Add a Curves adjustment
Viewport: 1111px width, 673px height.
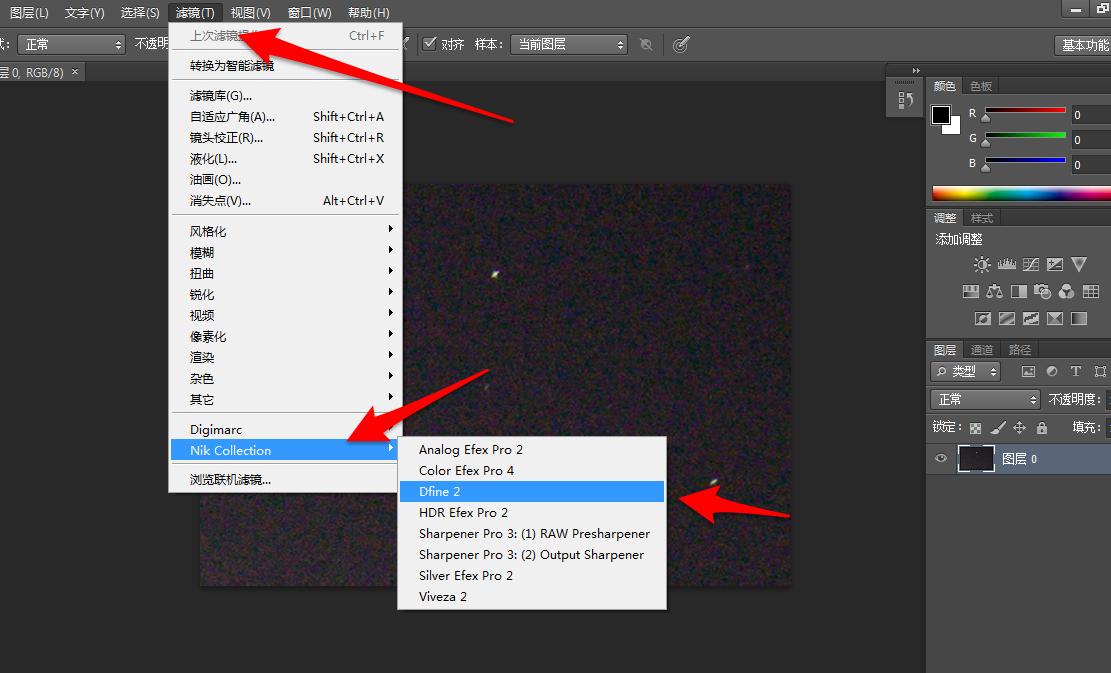(1031, 265)
